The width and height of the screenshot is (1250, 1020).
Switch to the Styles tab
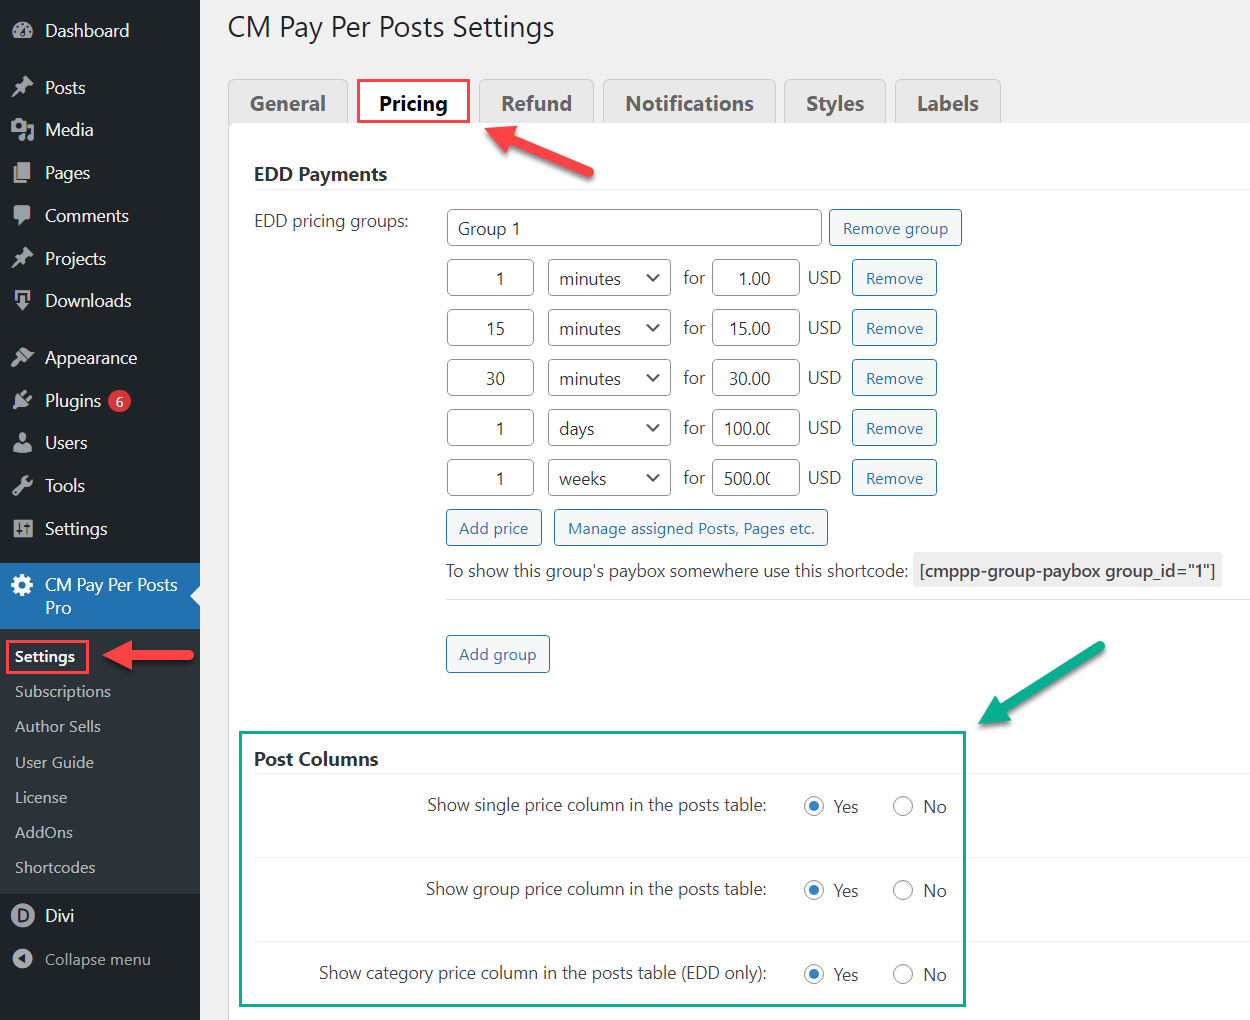click(x=835, y=102)
